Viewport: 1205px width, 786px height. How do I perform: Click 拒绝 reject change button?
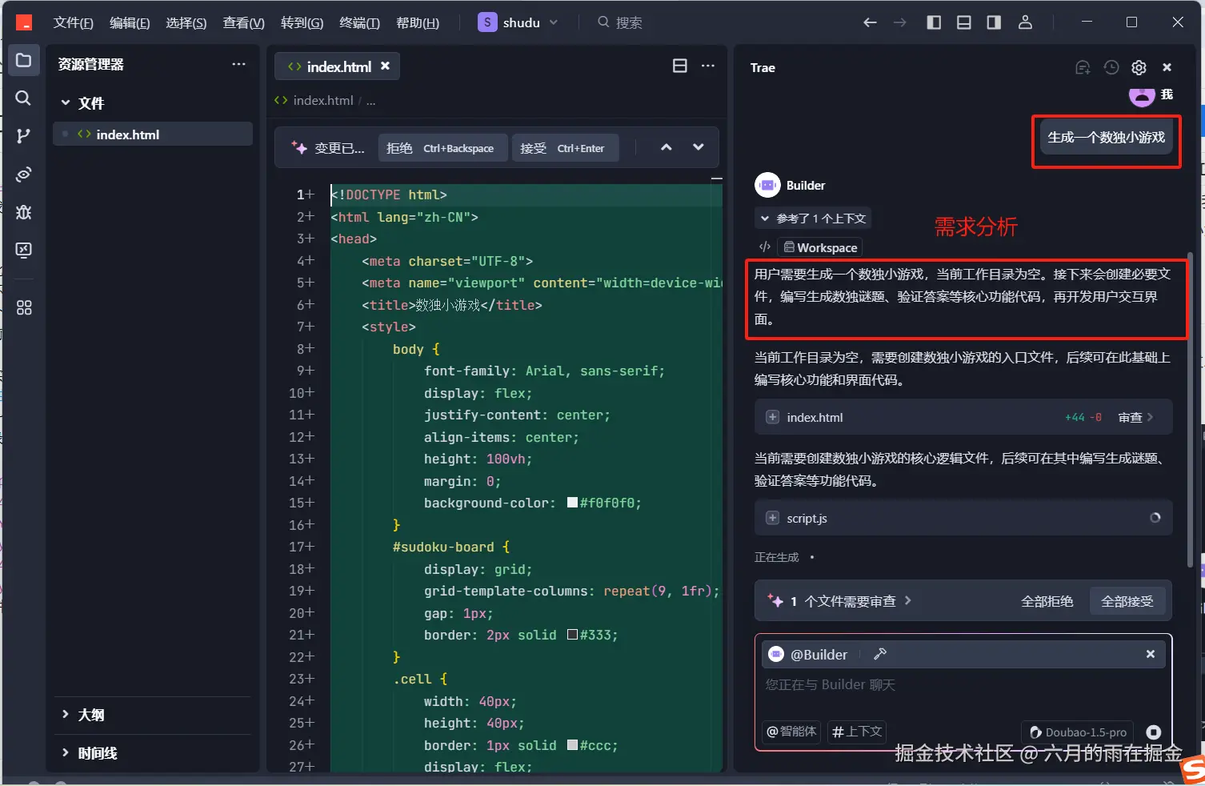pyautogui.click(x=442, y=148)
